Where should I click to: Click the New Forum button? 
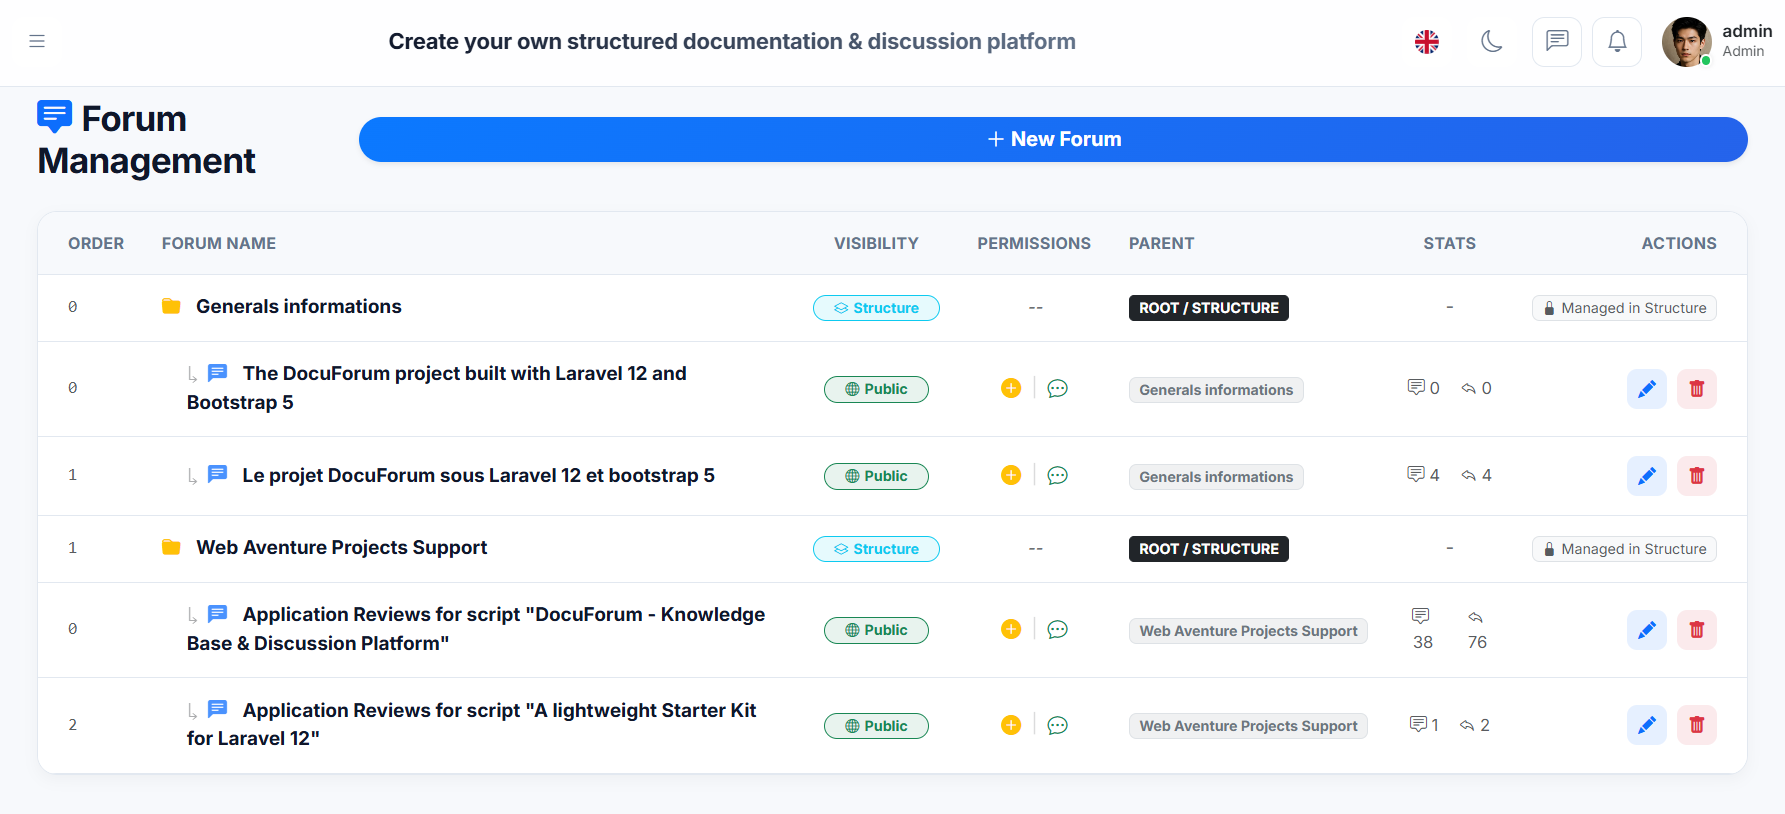pos(1052,139)
